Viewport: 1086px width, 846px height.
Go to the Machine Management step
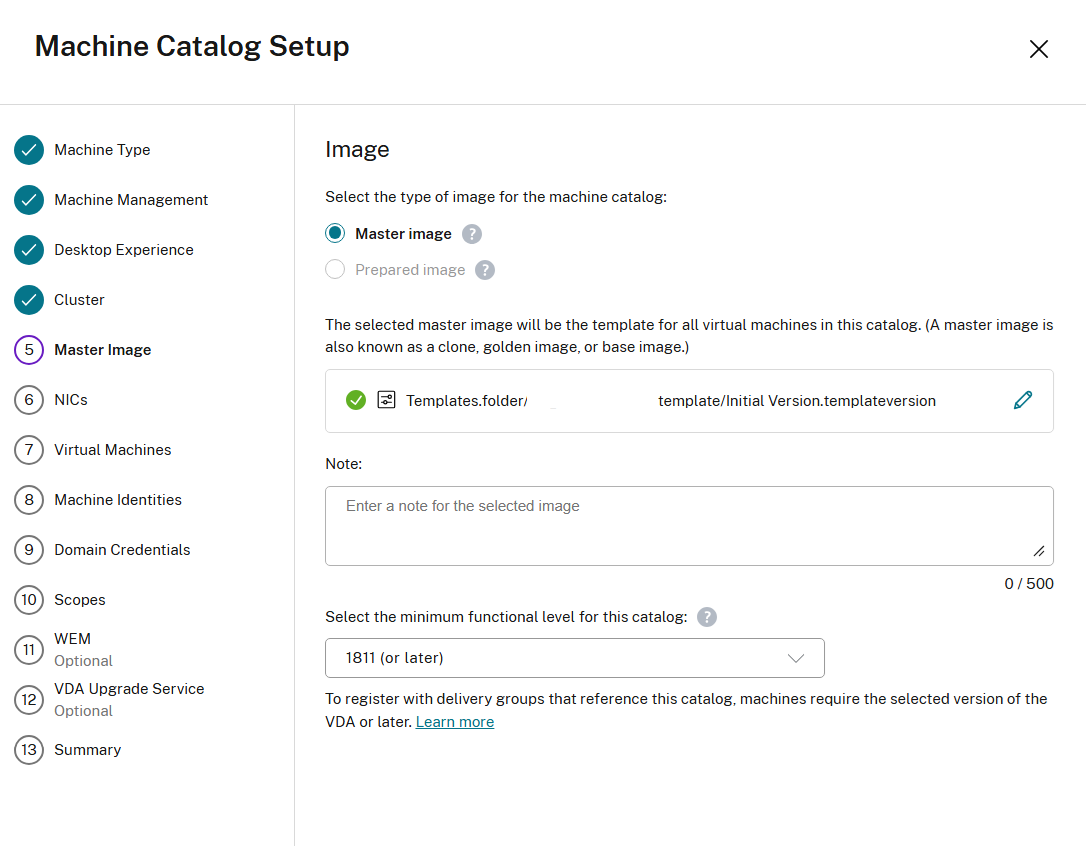(131, 200)
